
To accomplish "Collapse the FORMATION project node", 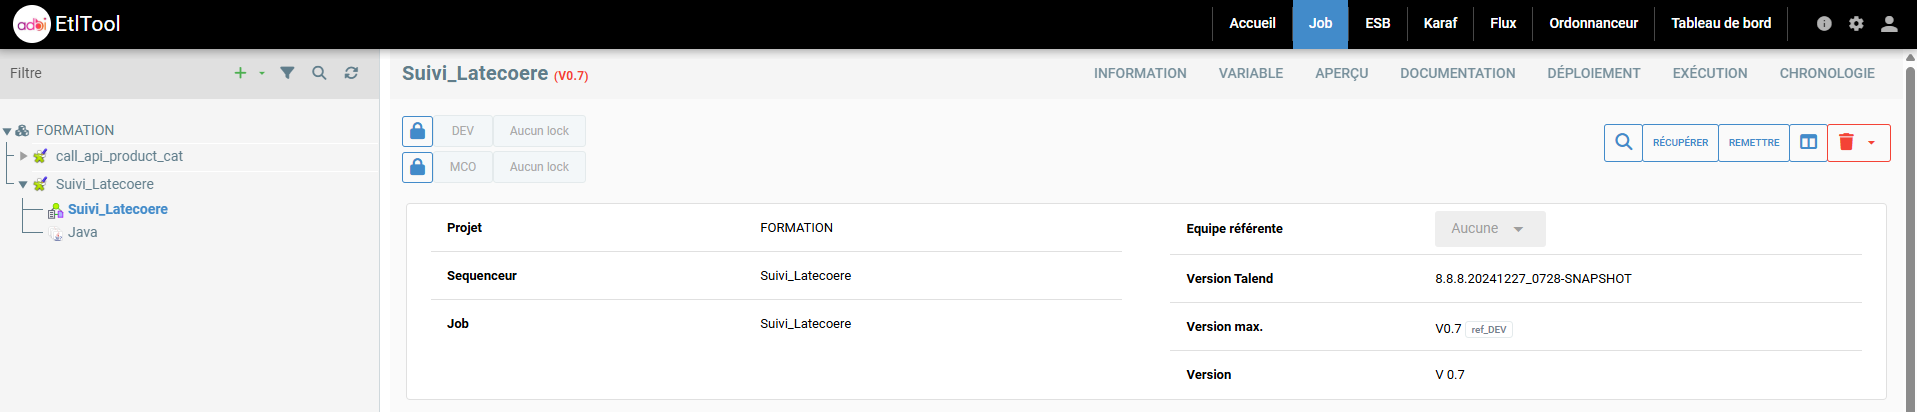I will pyautogui.click(x=8, y=131).
